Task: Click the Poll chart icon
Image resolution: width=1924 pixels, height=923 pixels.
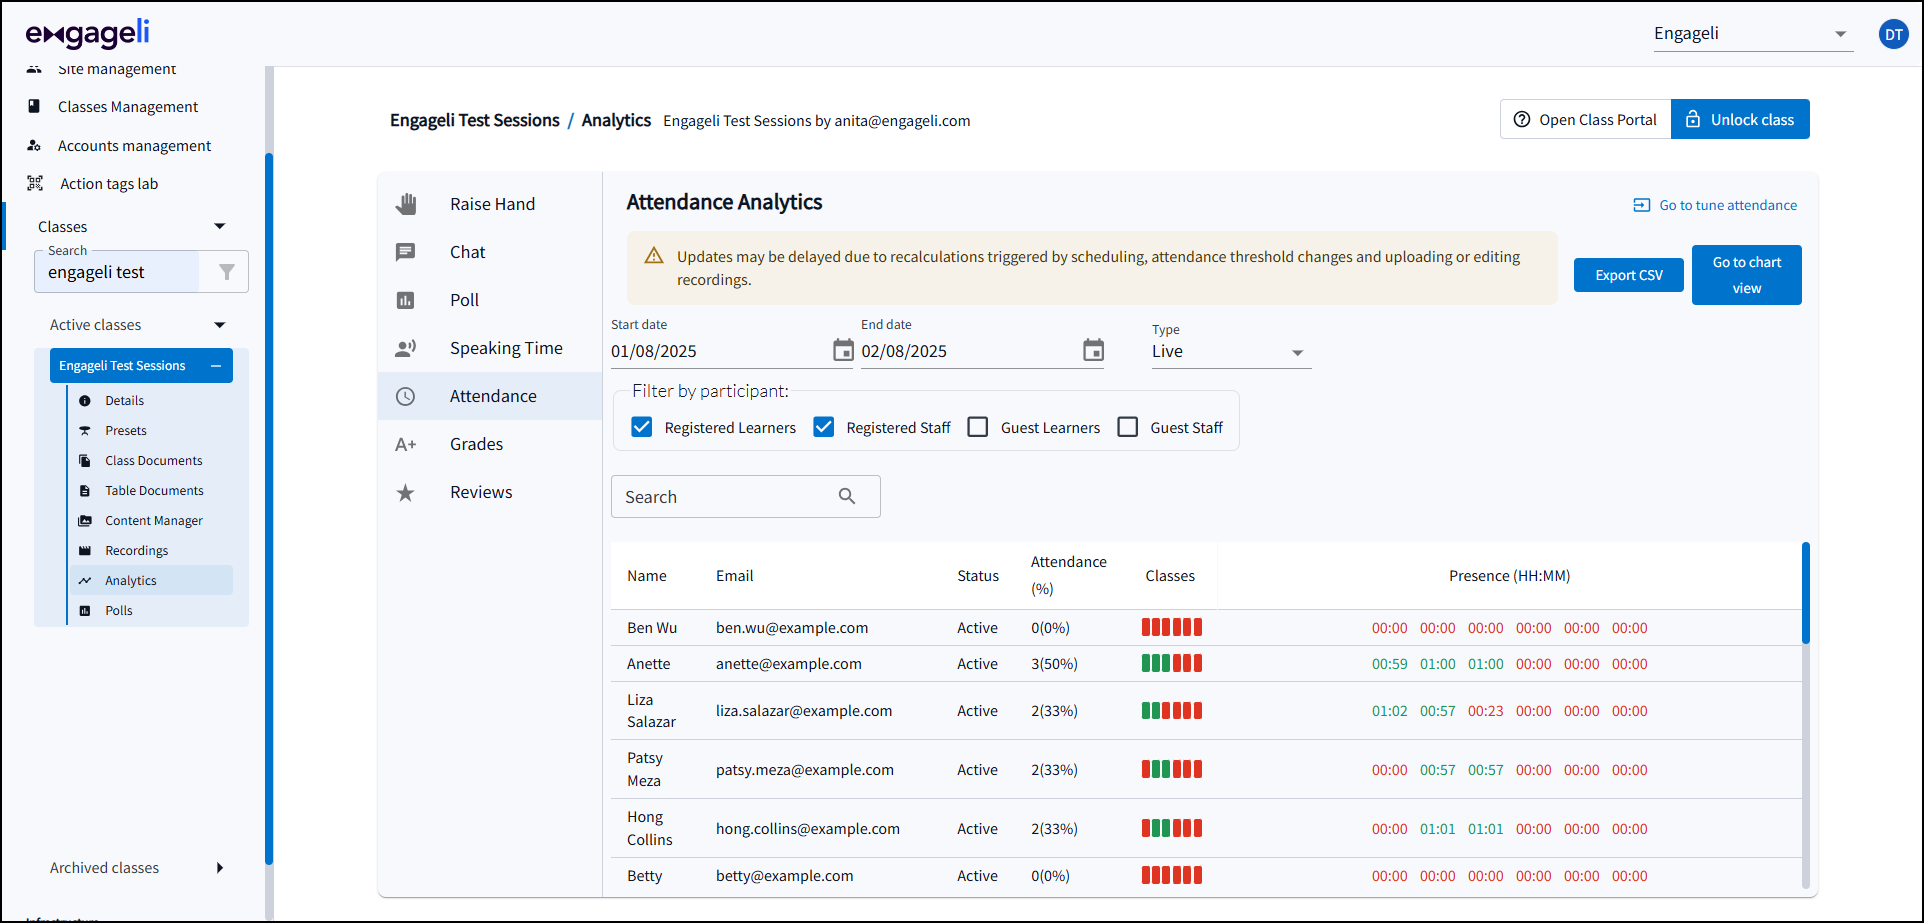Action: 405,300
